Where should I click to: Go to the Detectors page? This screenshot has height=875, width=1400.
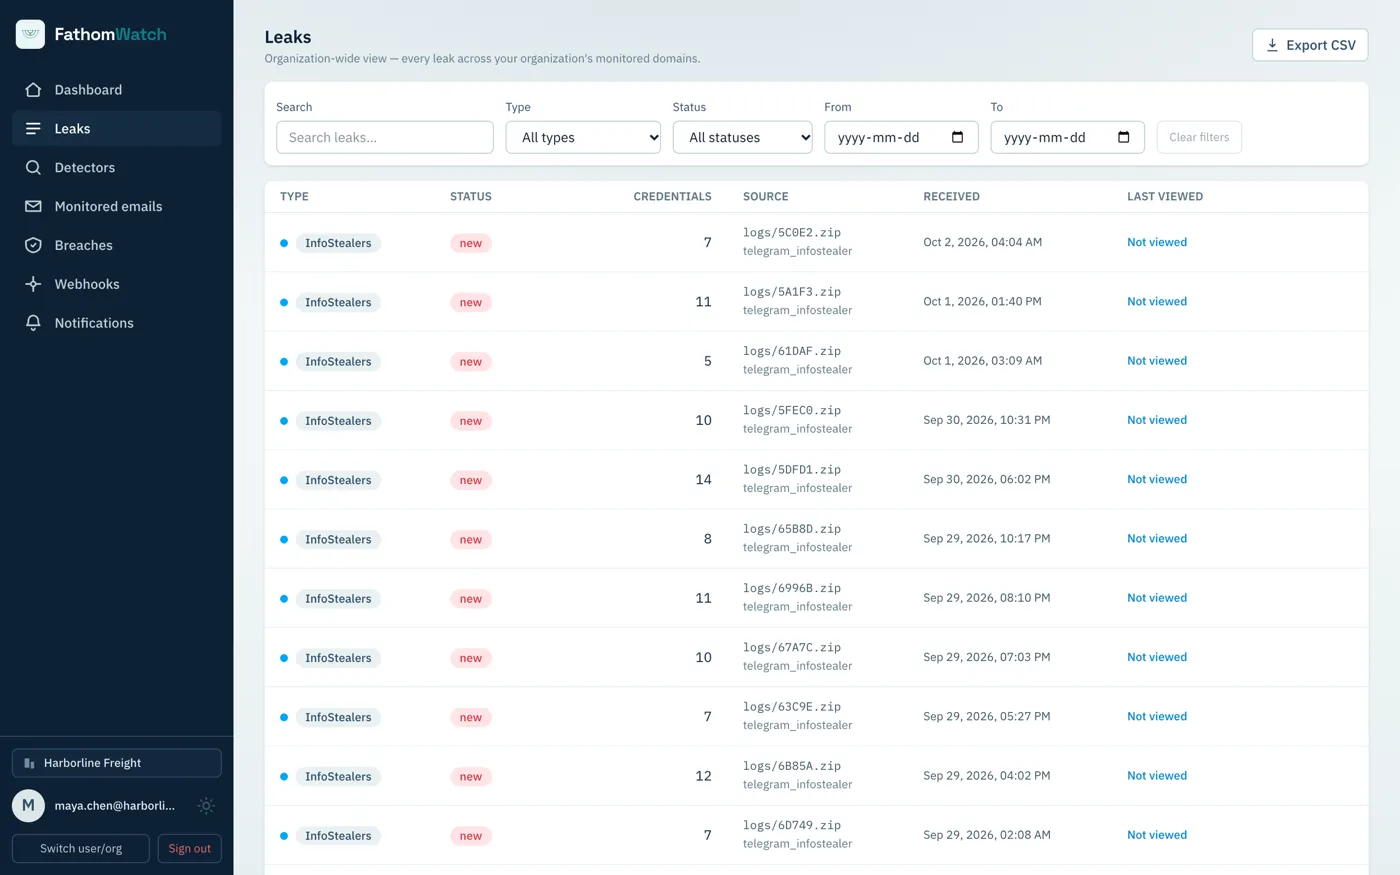point(117,168)
